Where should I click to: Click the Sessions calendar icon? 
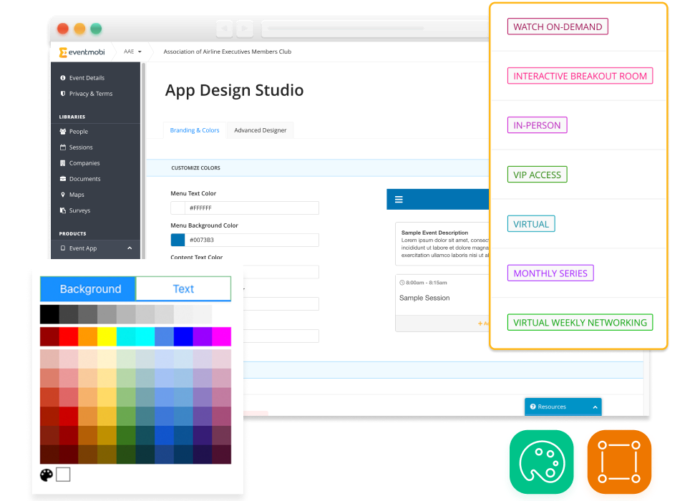click(x=62, y=147)
